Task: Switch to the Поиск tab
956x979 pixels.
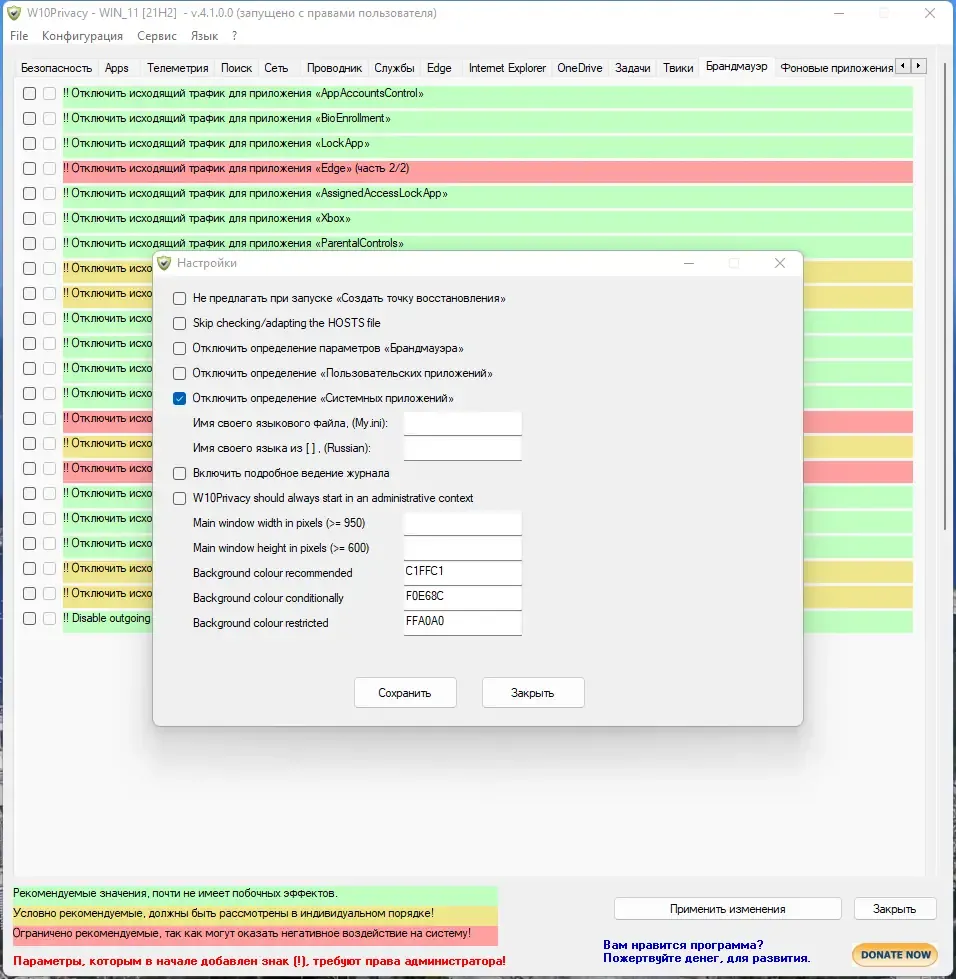Action: (236, 68)
